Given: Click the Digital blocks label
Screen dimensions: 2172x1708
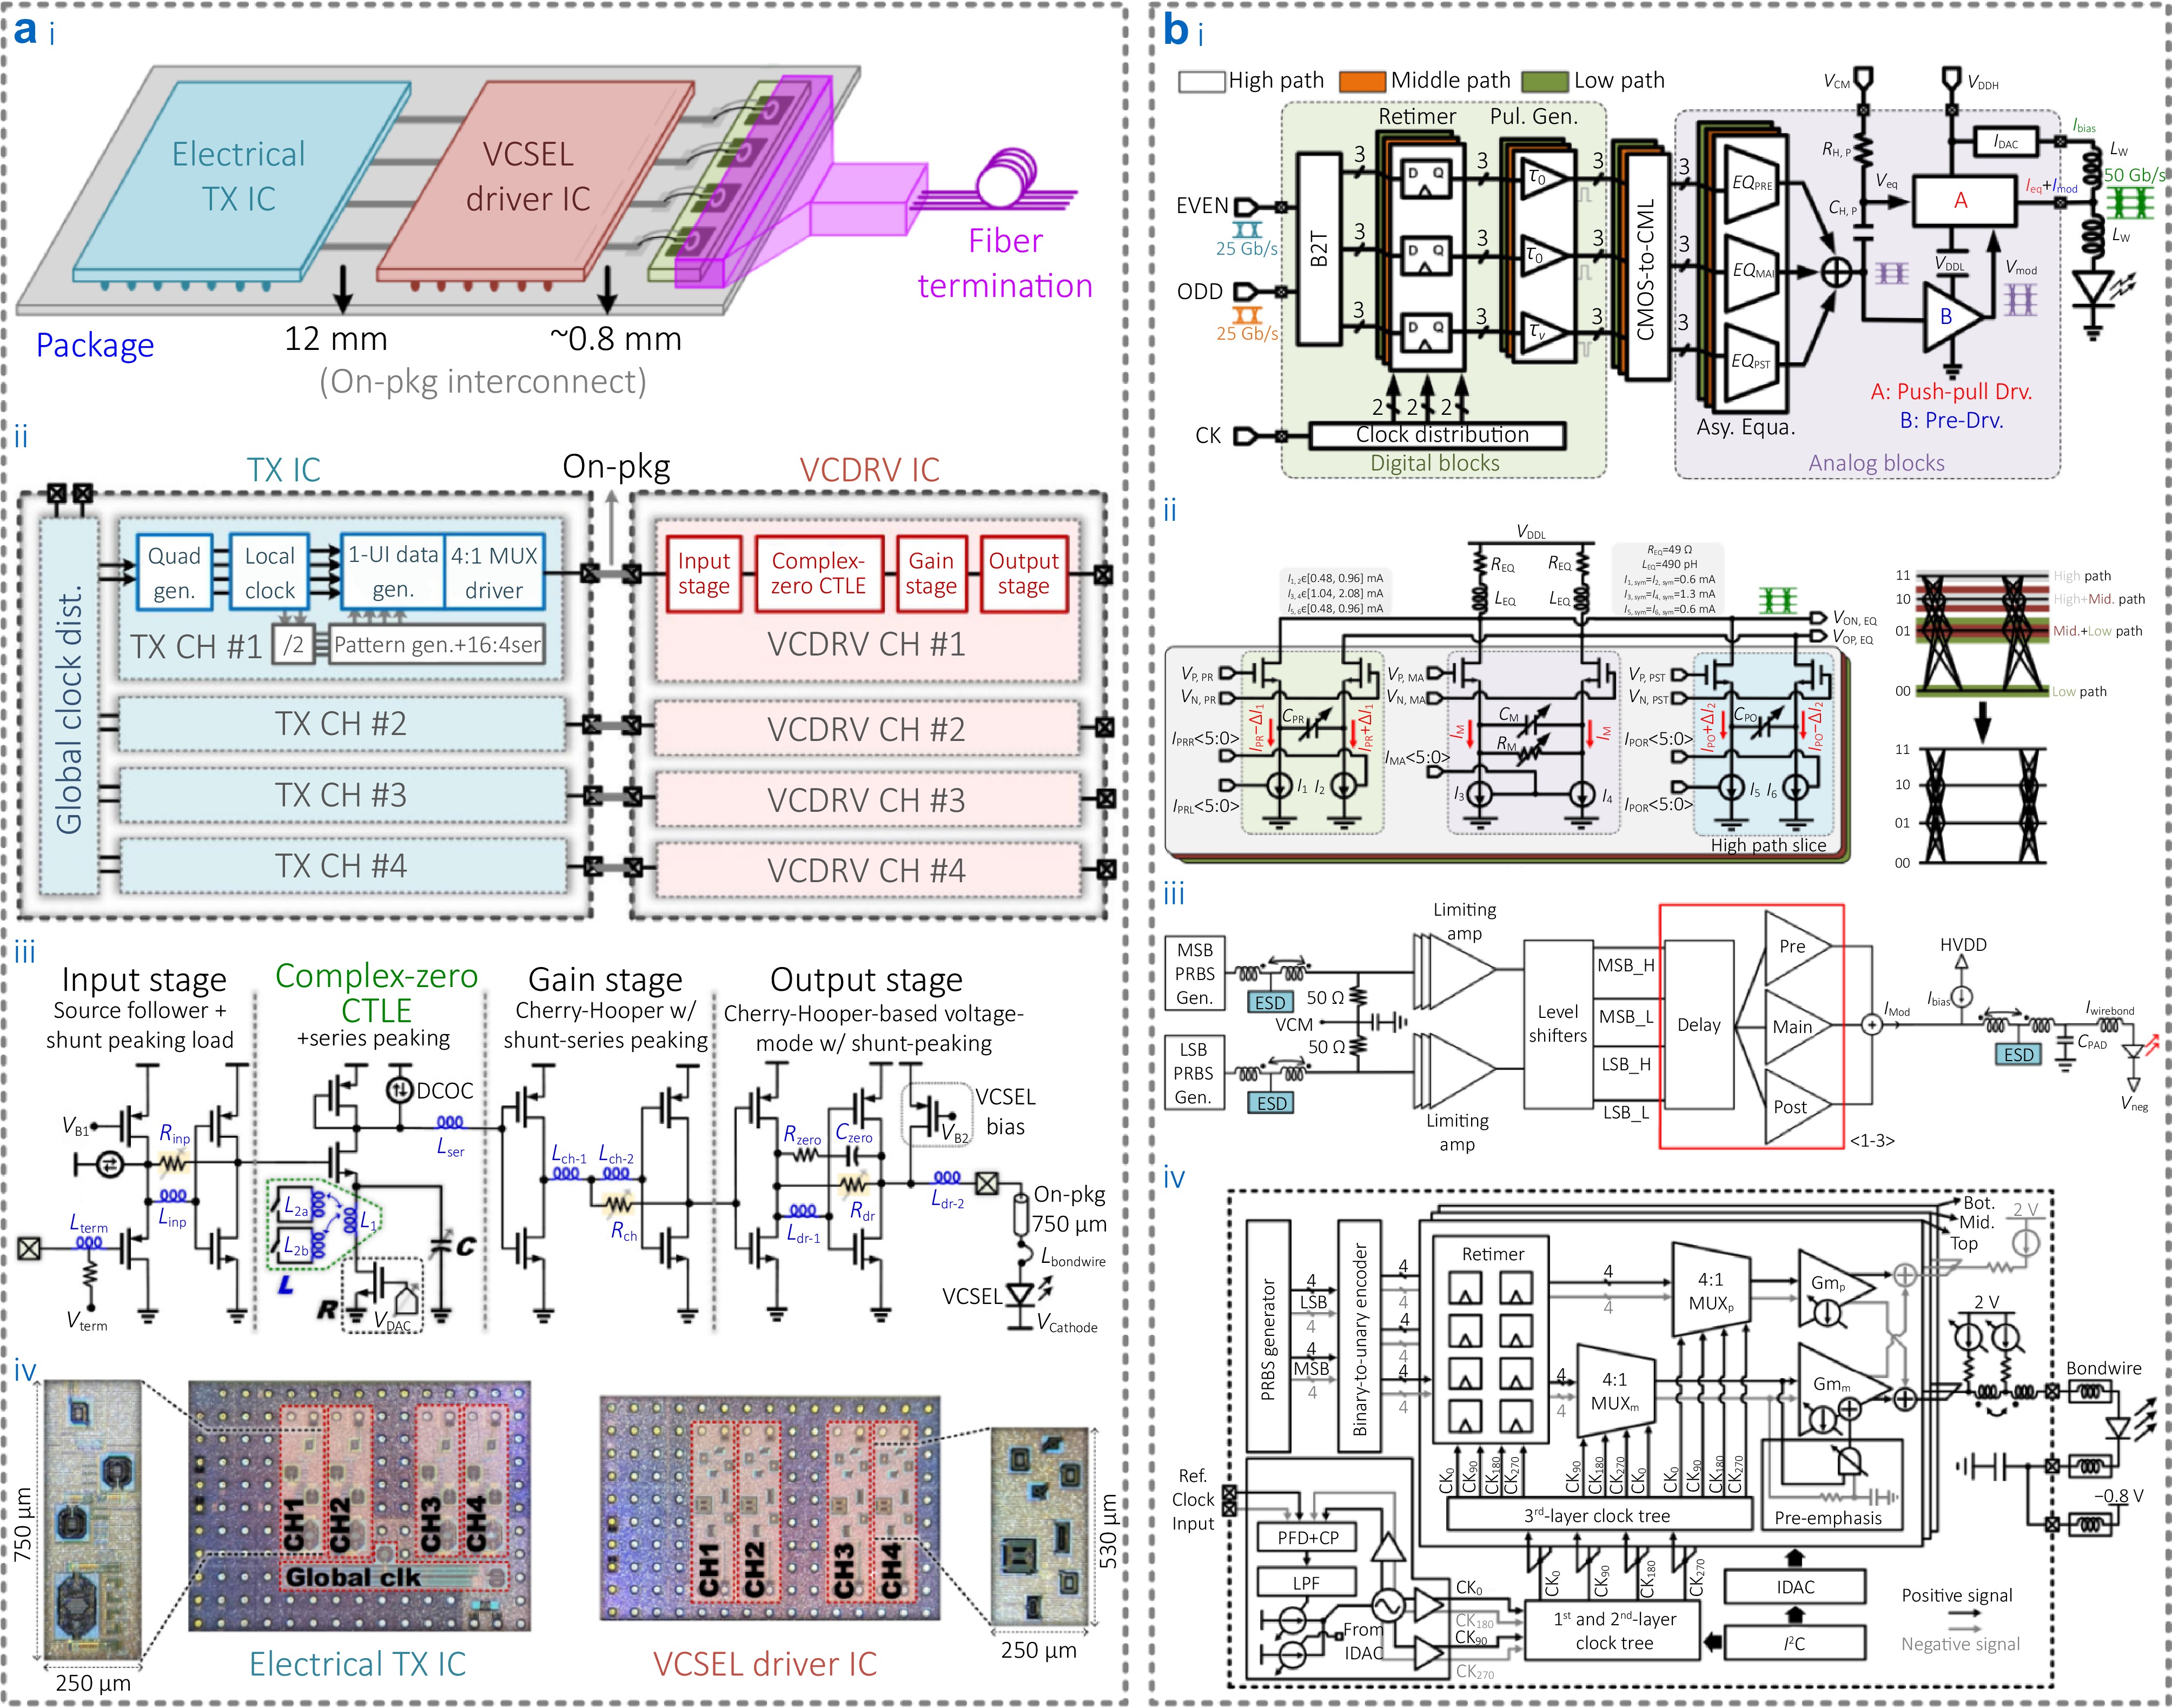Looking at the screenshot, I should point(1434,463).
